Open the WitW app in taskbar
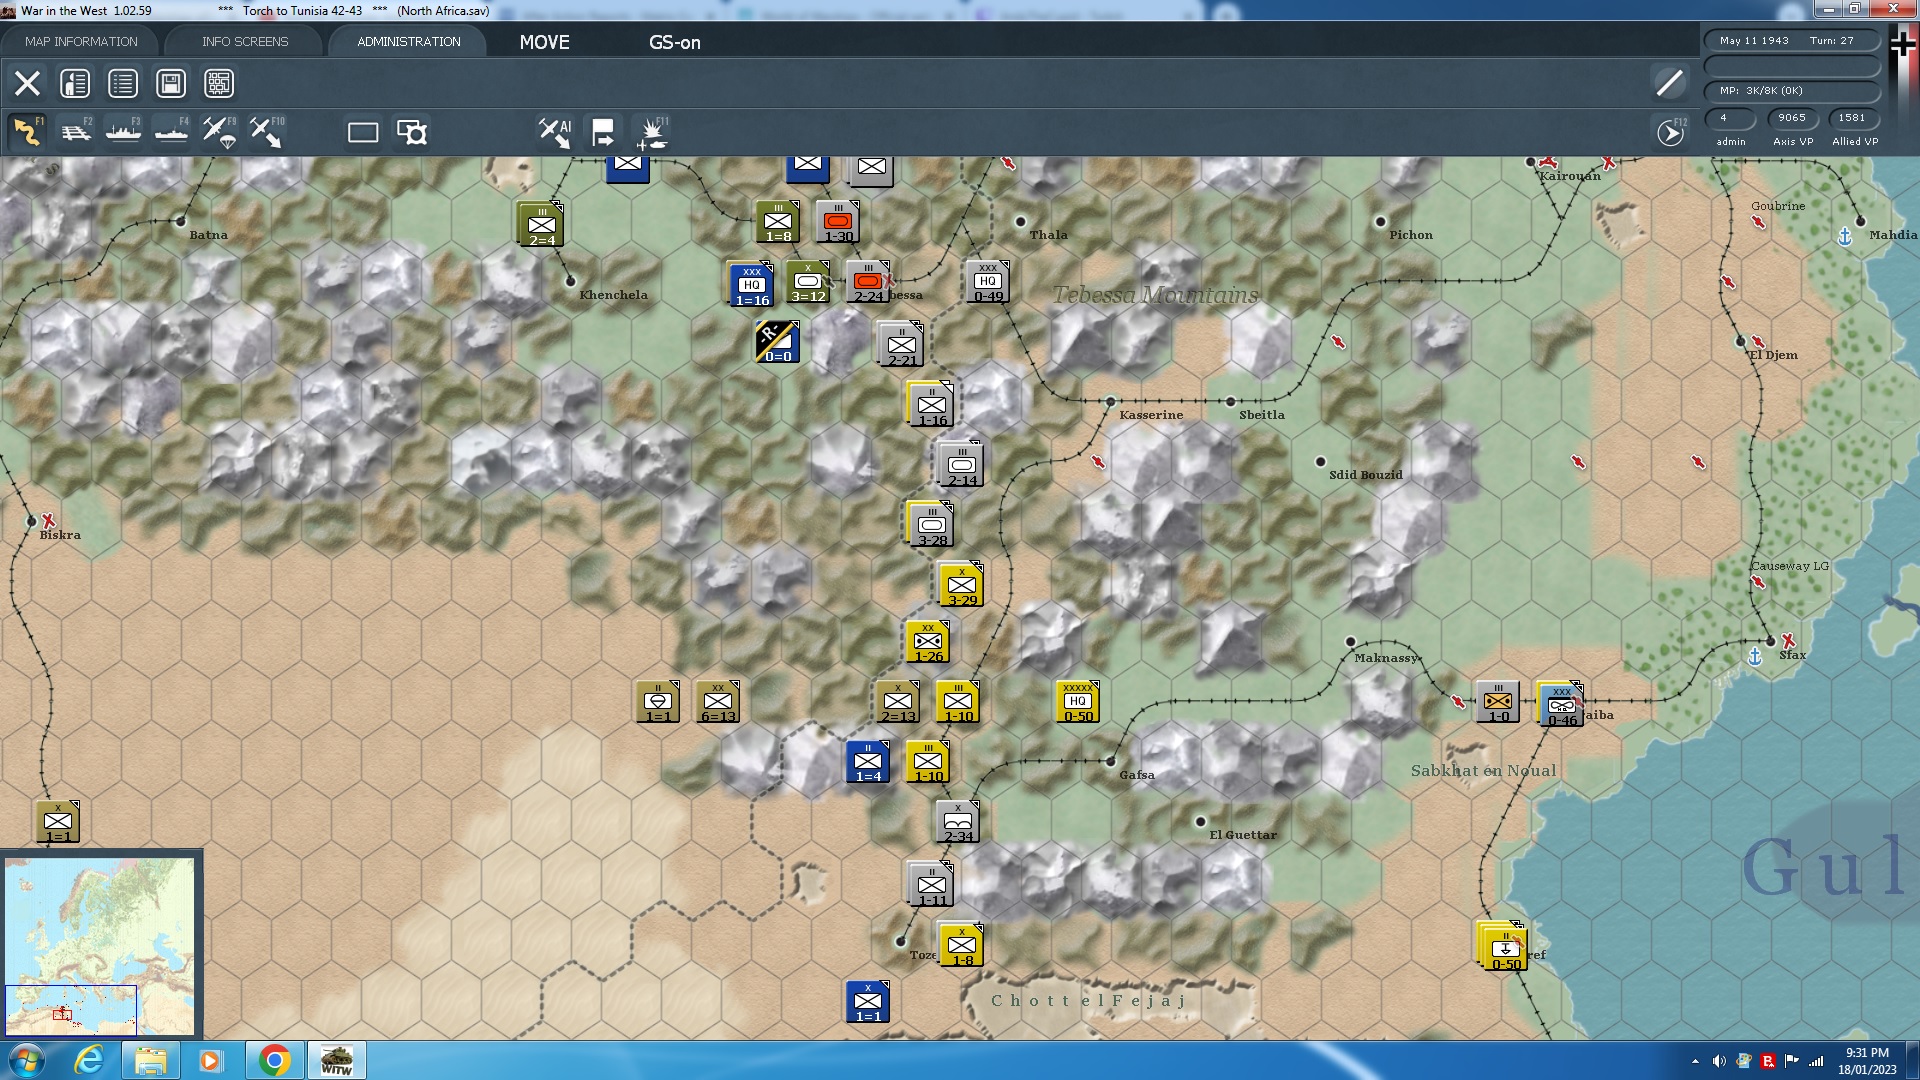 pos(336,1060)
